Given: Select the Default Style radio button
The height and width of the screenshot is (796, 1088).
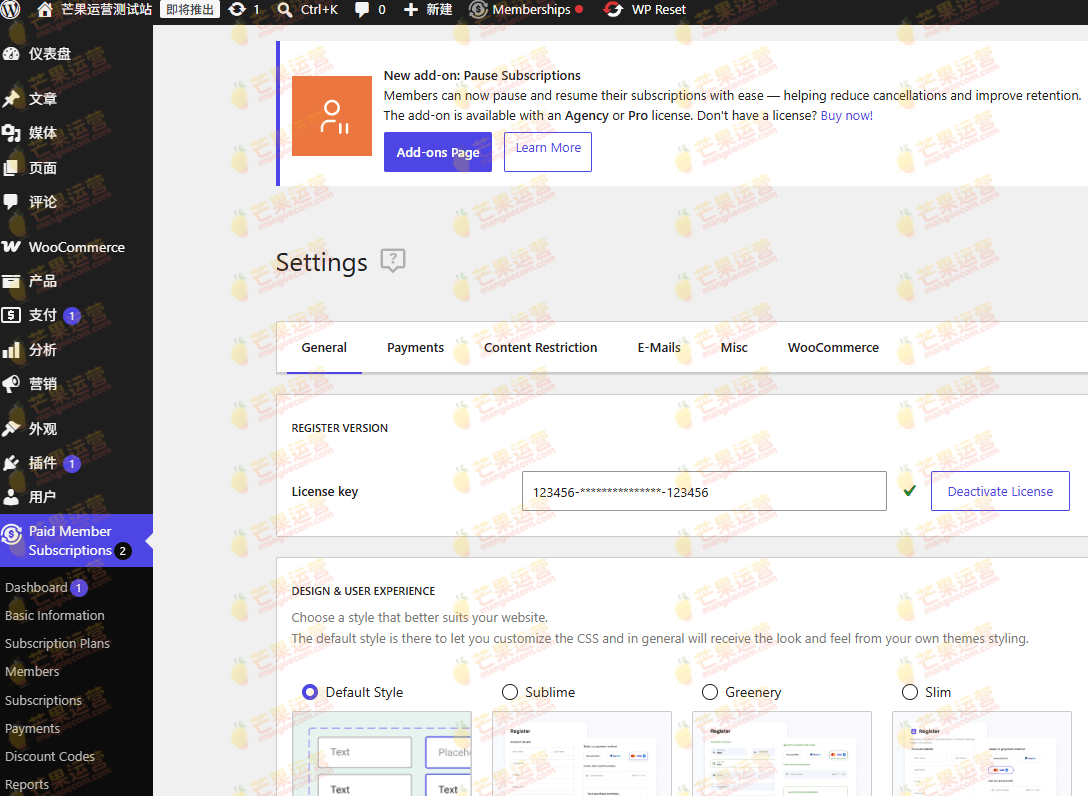Looking at the screenshot, I should pos(310,692).
